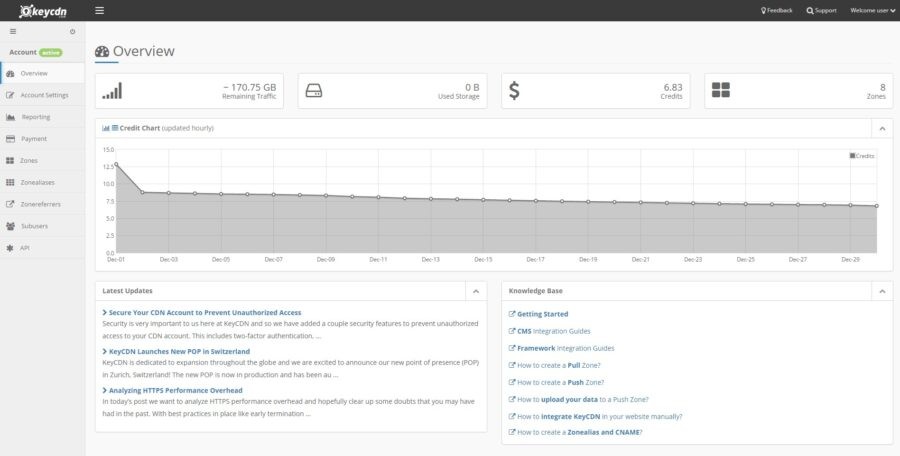Click the 6.83 credits value
The width and height of the screenshot is (900, 456).
pos(673,87)
